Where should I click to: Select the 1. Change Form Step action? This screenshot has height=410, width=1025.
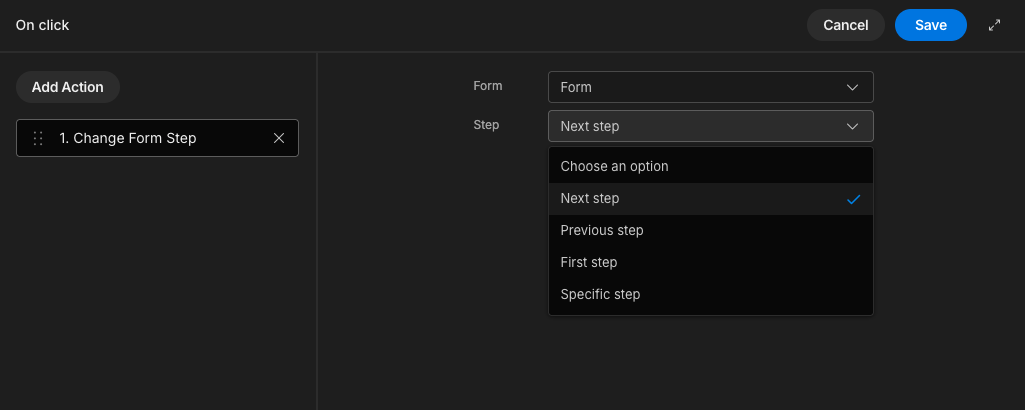(x=157, y=138)
